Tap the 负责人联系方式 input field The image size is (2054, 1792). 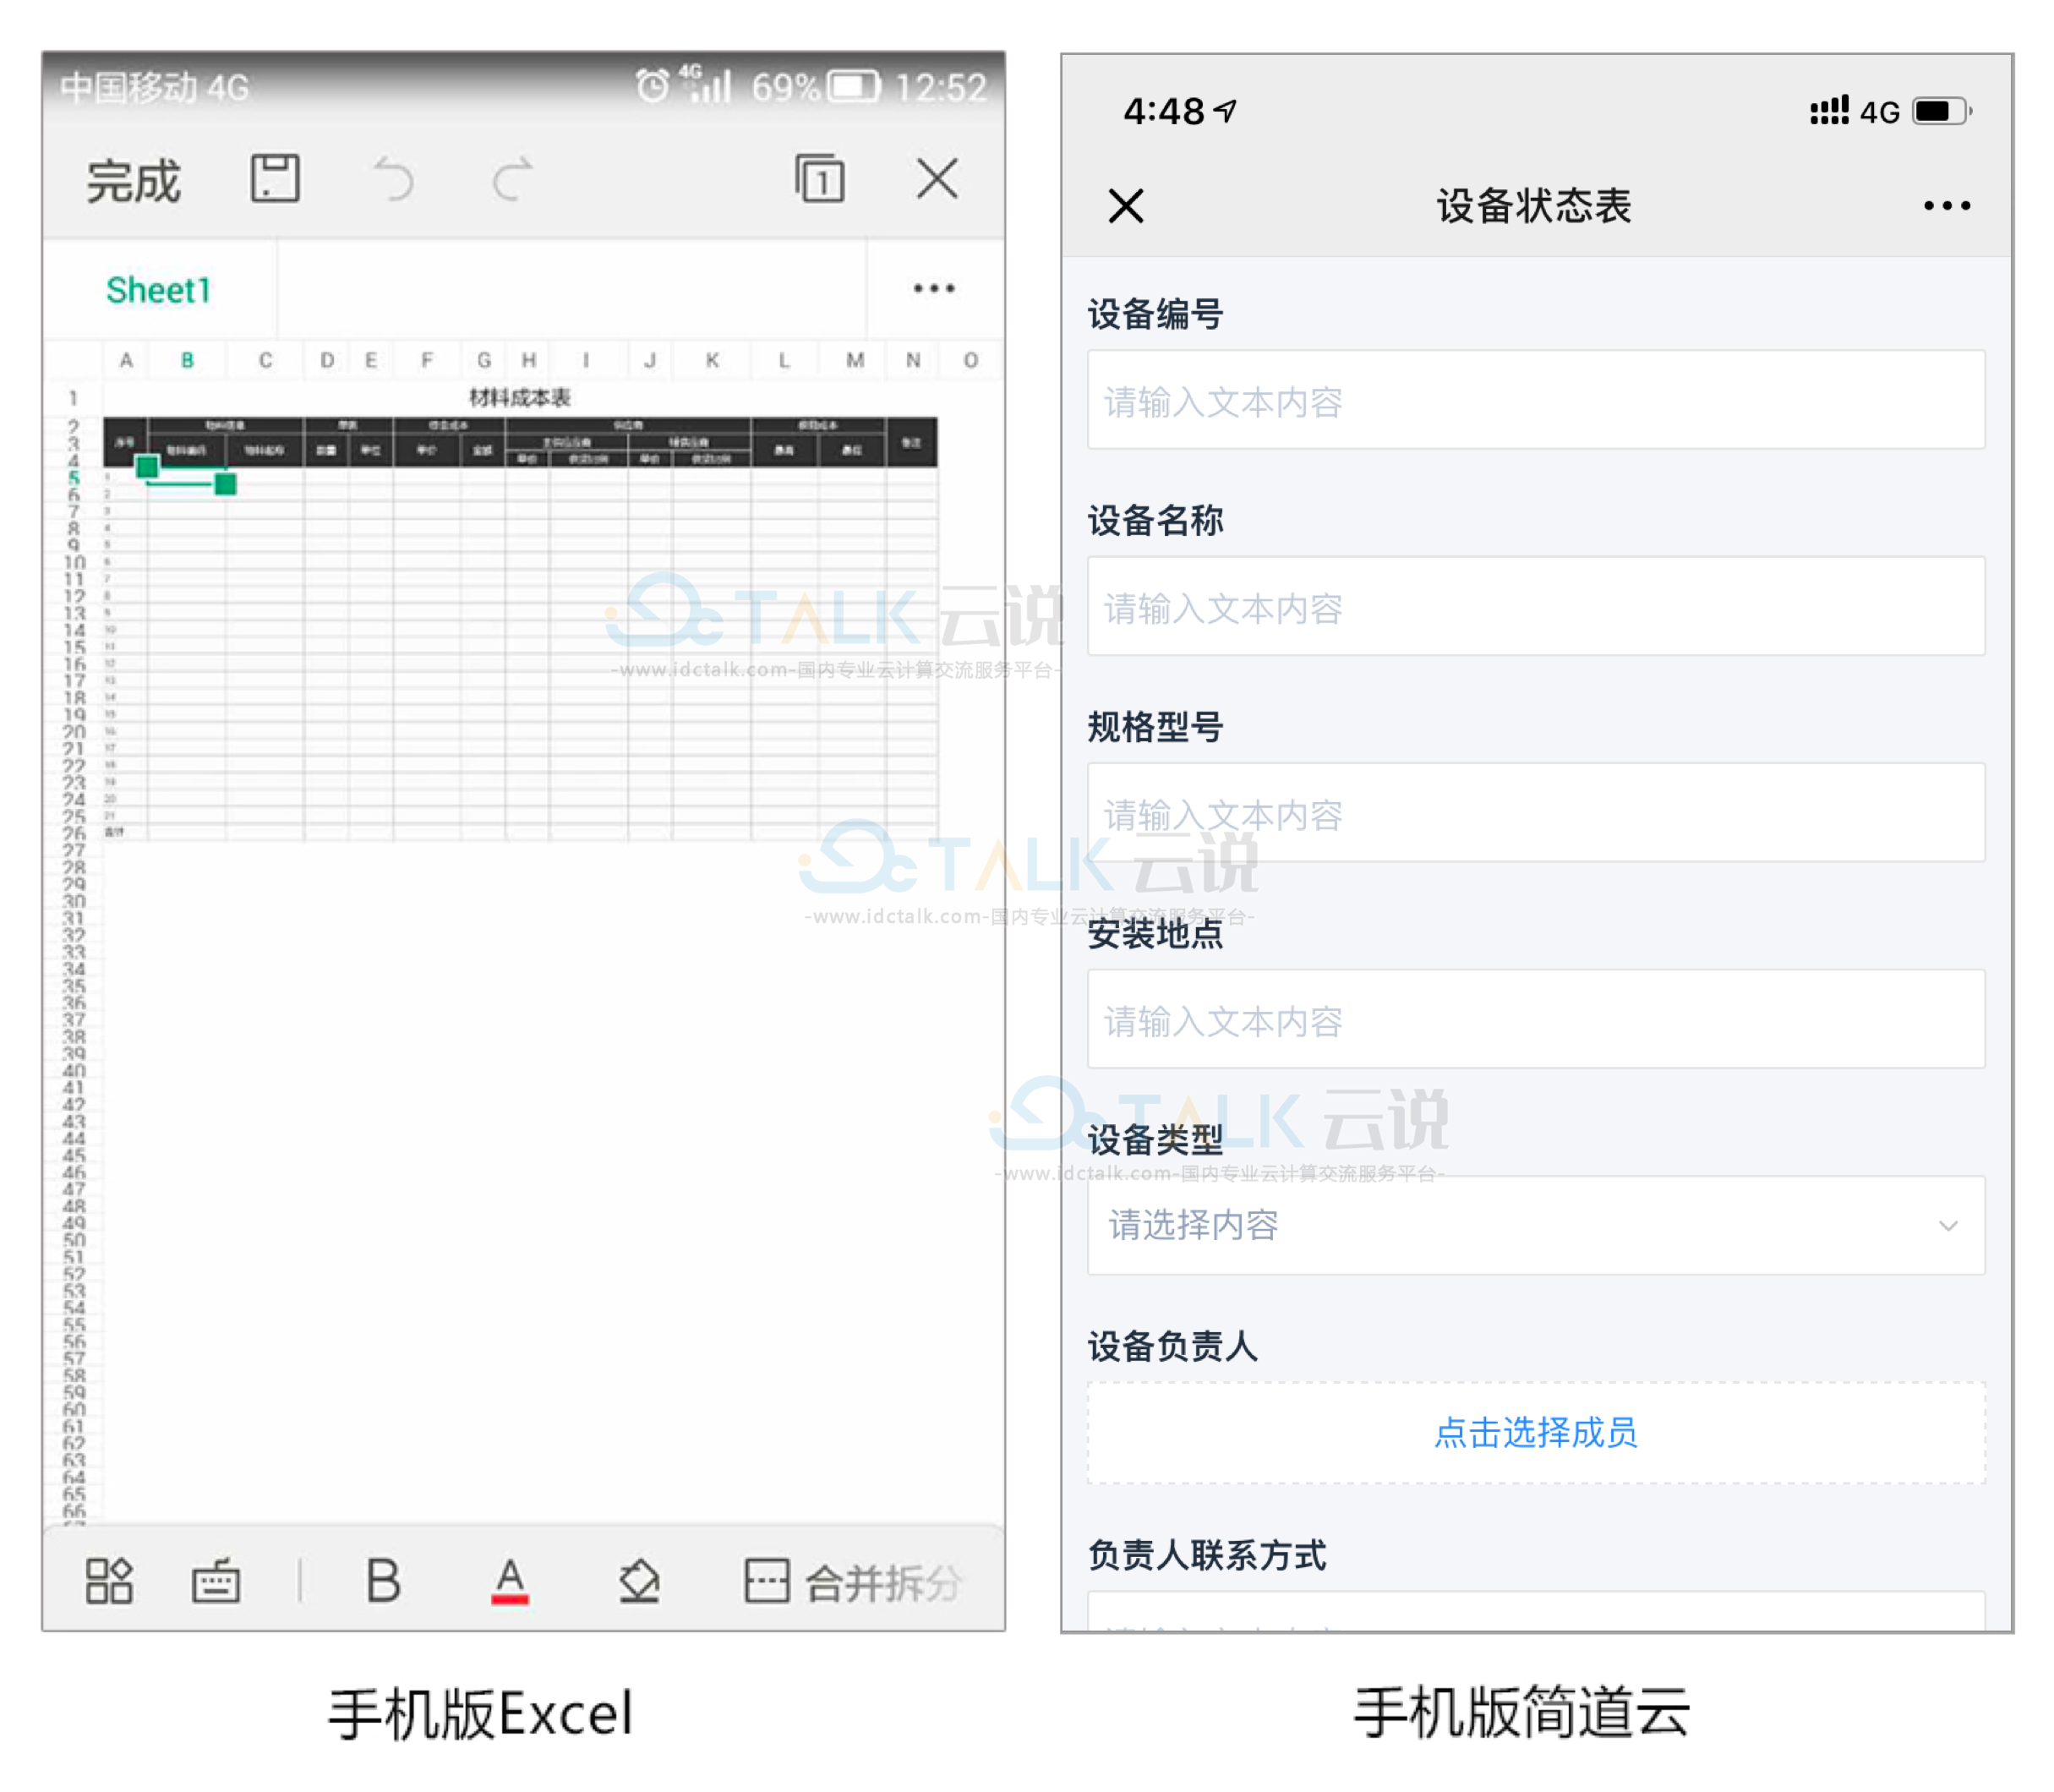1536,1612
